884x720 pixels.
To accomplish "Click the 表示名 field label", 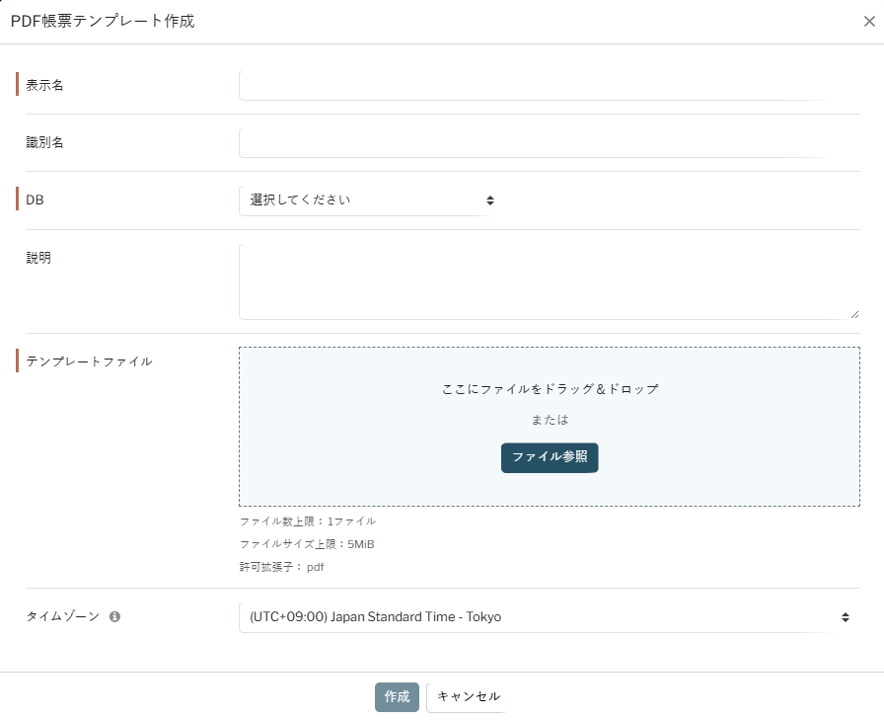I will [45, 86].
